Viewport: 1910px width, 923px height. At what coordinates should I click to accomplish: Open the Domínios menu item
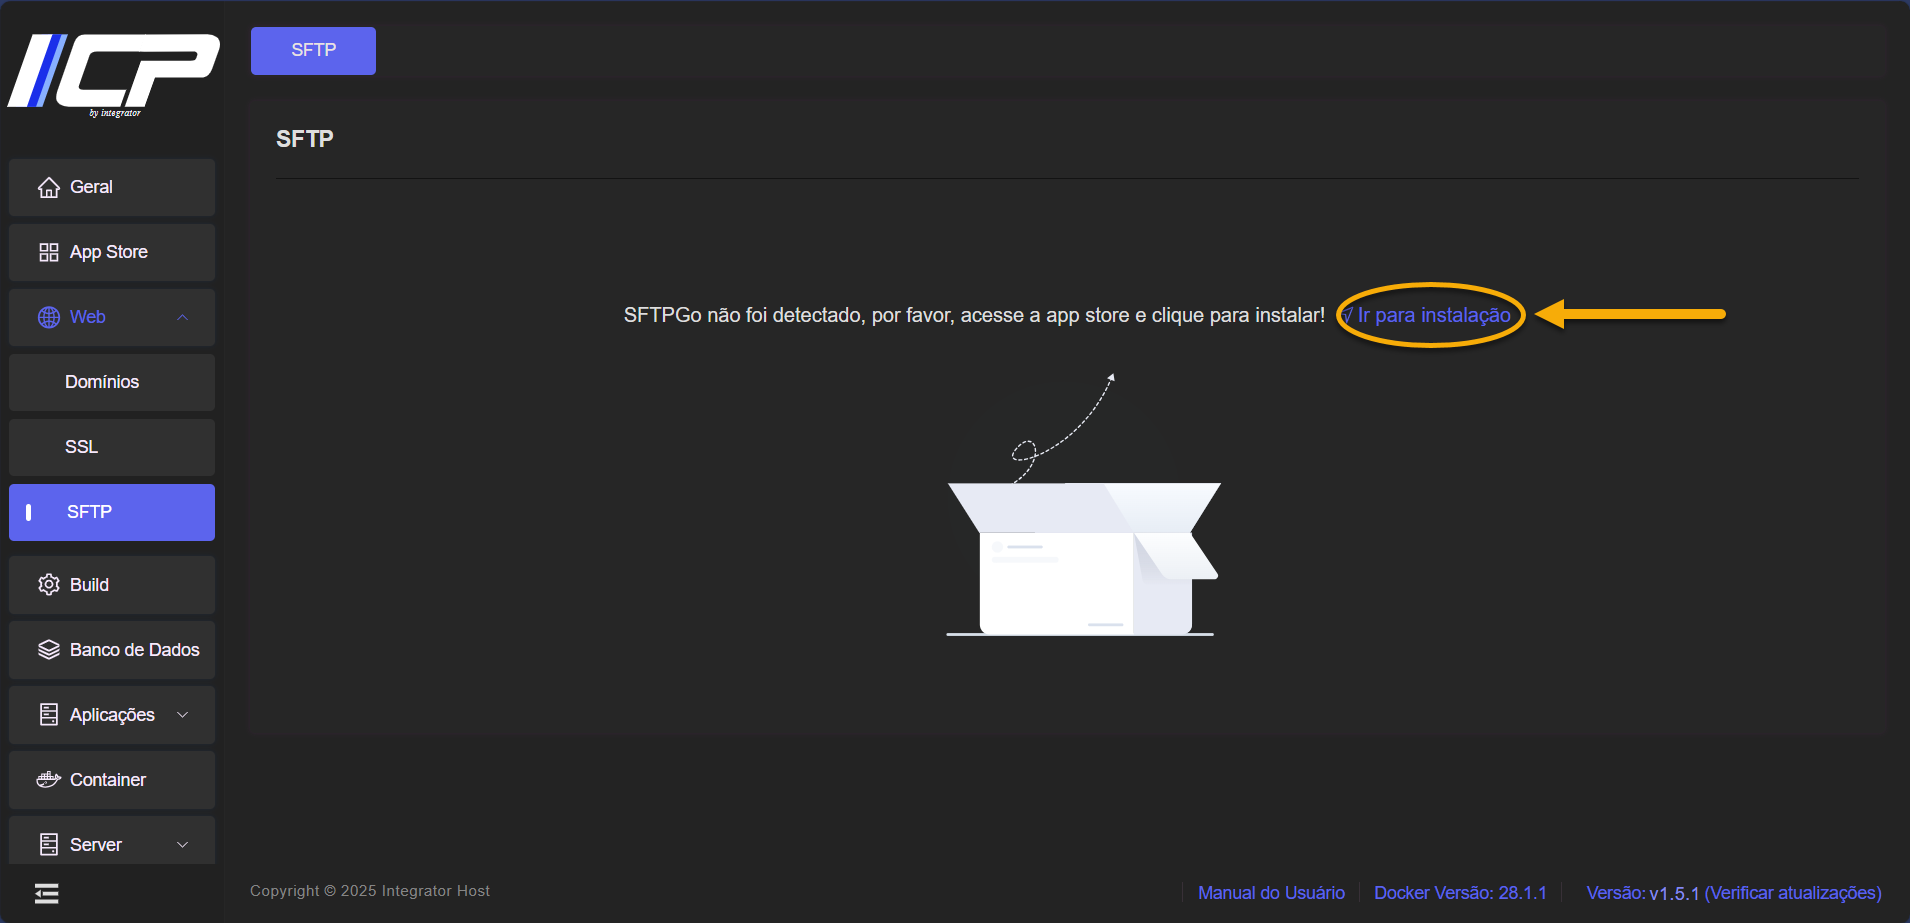pyautogui.click(x=102, y=382)
